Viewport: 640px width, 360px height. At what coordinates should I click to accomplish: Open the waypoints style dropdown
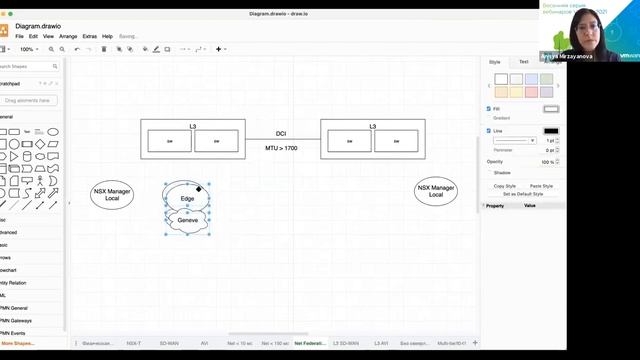200,49
